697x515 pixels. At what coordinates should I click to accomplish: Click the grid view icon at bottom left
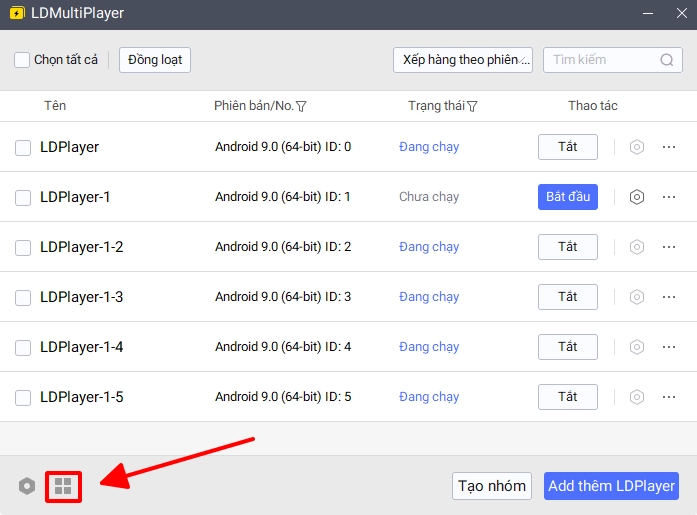pos(63,486)
